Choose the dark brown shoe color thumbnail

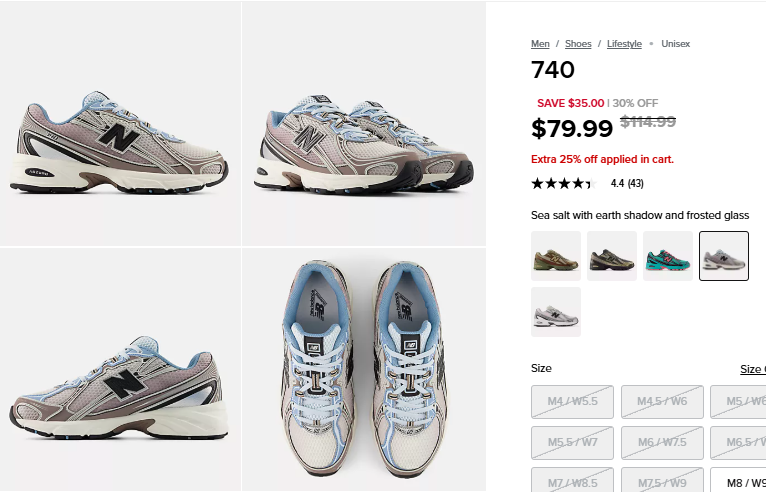612,256
